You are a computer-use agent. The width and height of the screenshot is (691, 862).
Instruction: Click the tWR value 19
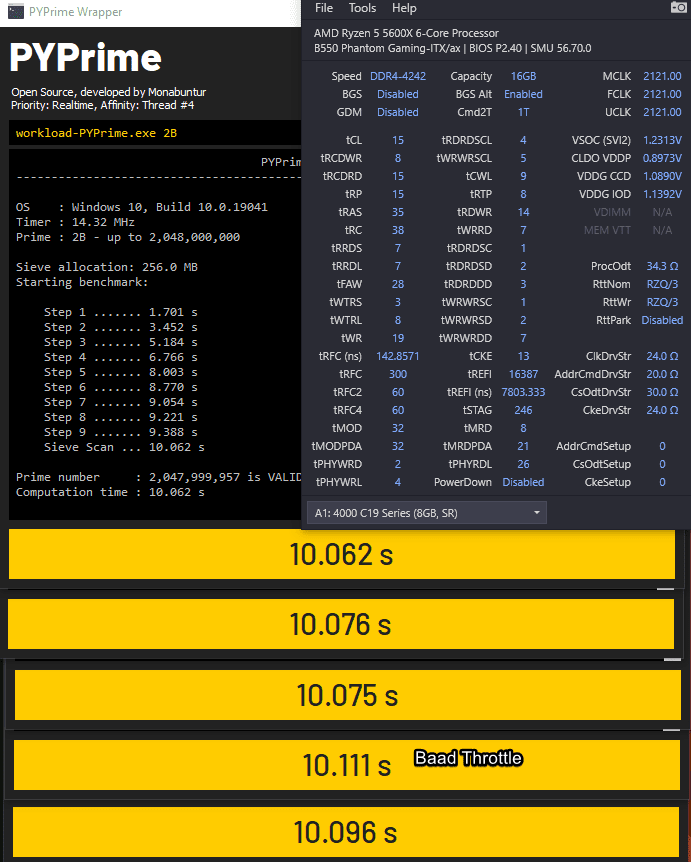(x=397, y=338)
